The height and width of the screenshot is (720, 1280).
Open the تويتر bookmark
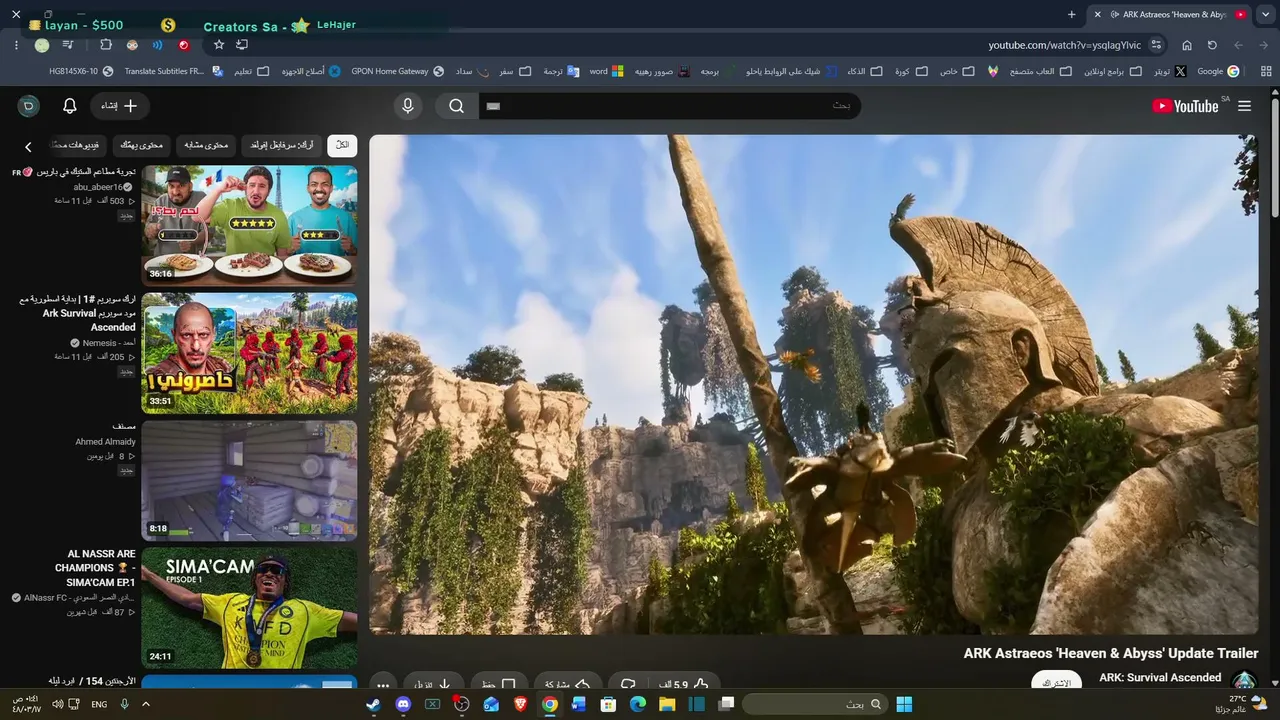point(1170,72)
